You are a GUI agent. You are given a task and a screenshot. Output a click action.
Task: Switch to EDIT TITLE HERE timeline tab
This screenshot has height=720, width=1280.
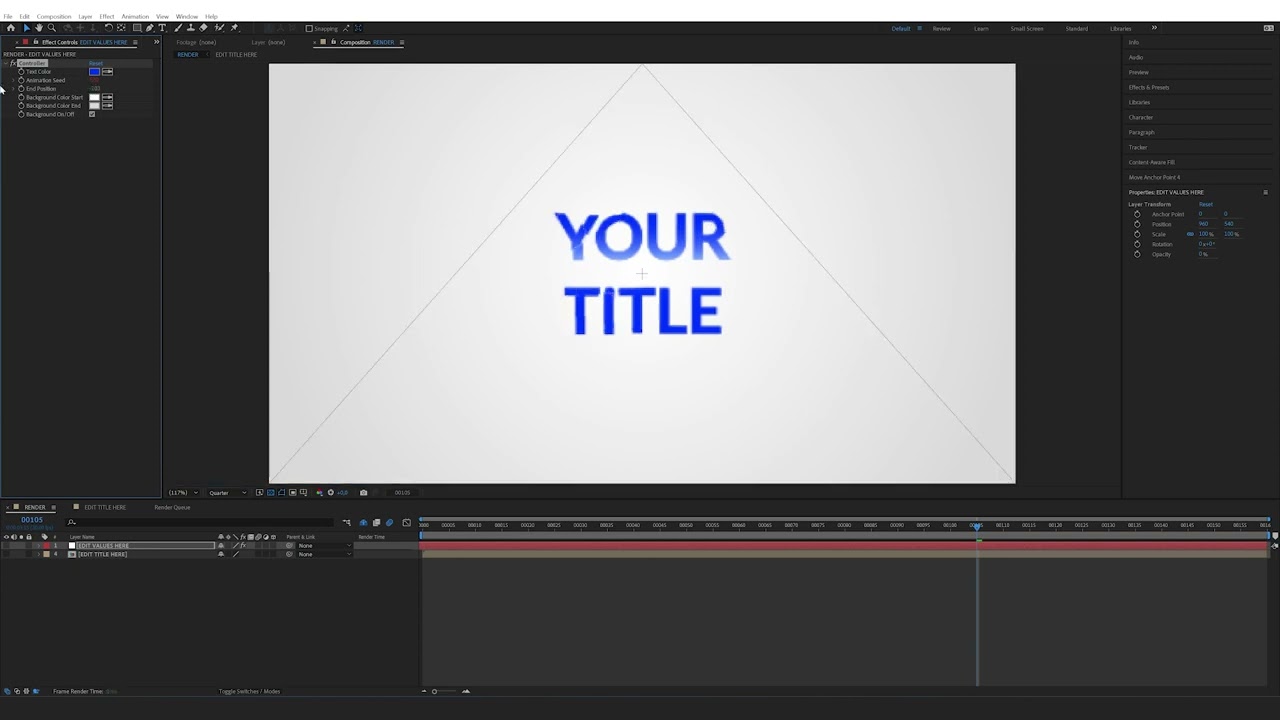pos(105,507)
